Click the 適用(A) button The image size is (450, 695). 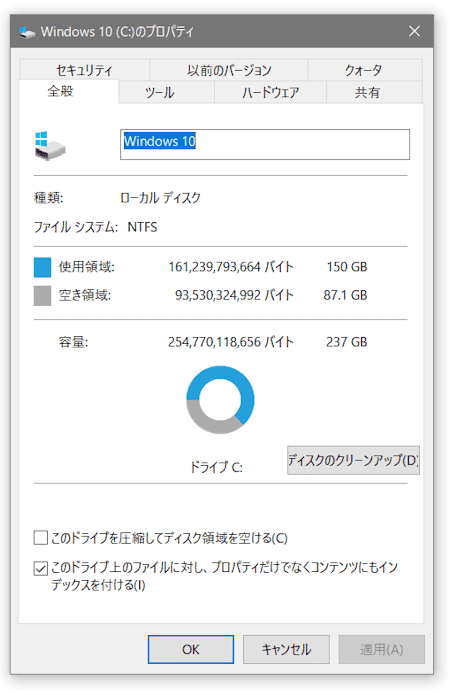coord(381,649)
